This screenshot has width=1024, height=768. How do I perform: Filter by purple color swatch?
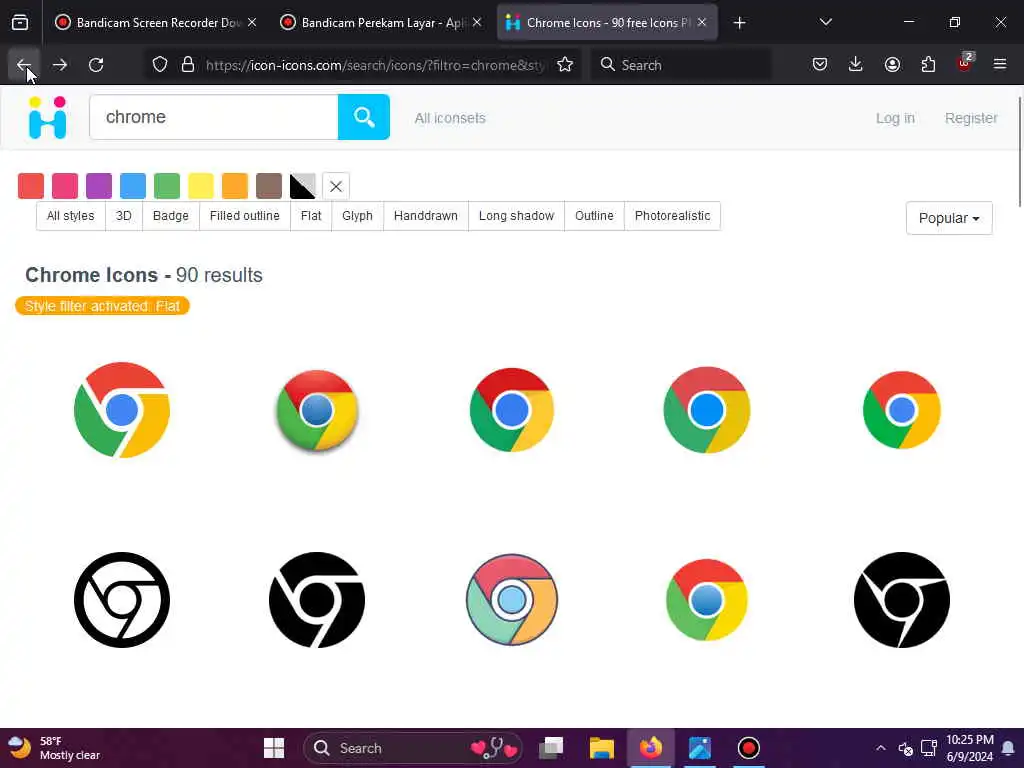[x=99, y=186]
